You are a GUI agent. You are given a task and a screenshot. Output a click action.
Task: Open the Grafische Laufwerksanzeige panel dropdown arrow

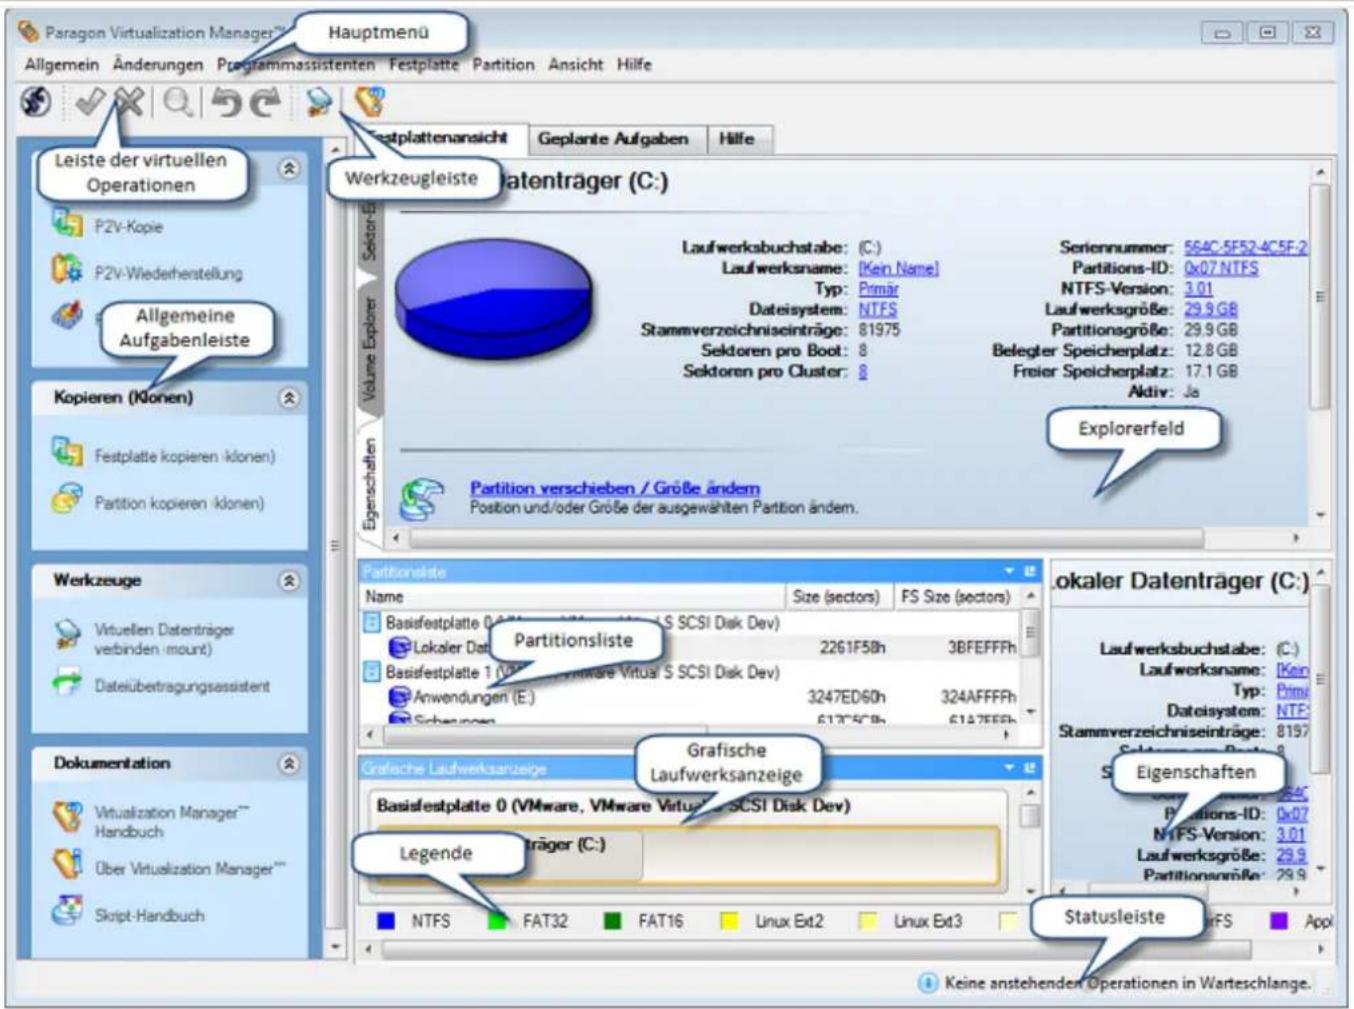tap(1009, 768)
